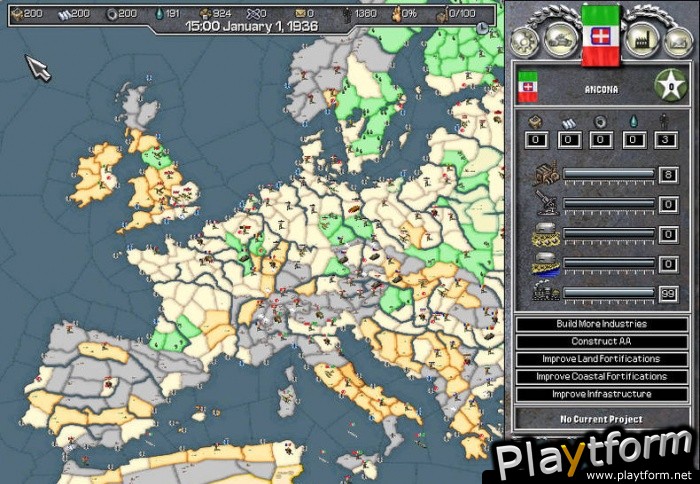Click the industry factory icon beside the slider

tap(546, 174)
